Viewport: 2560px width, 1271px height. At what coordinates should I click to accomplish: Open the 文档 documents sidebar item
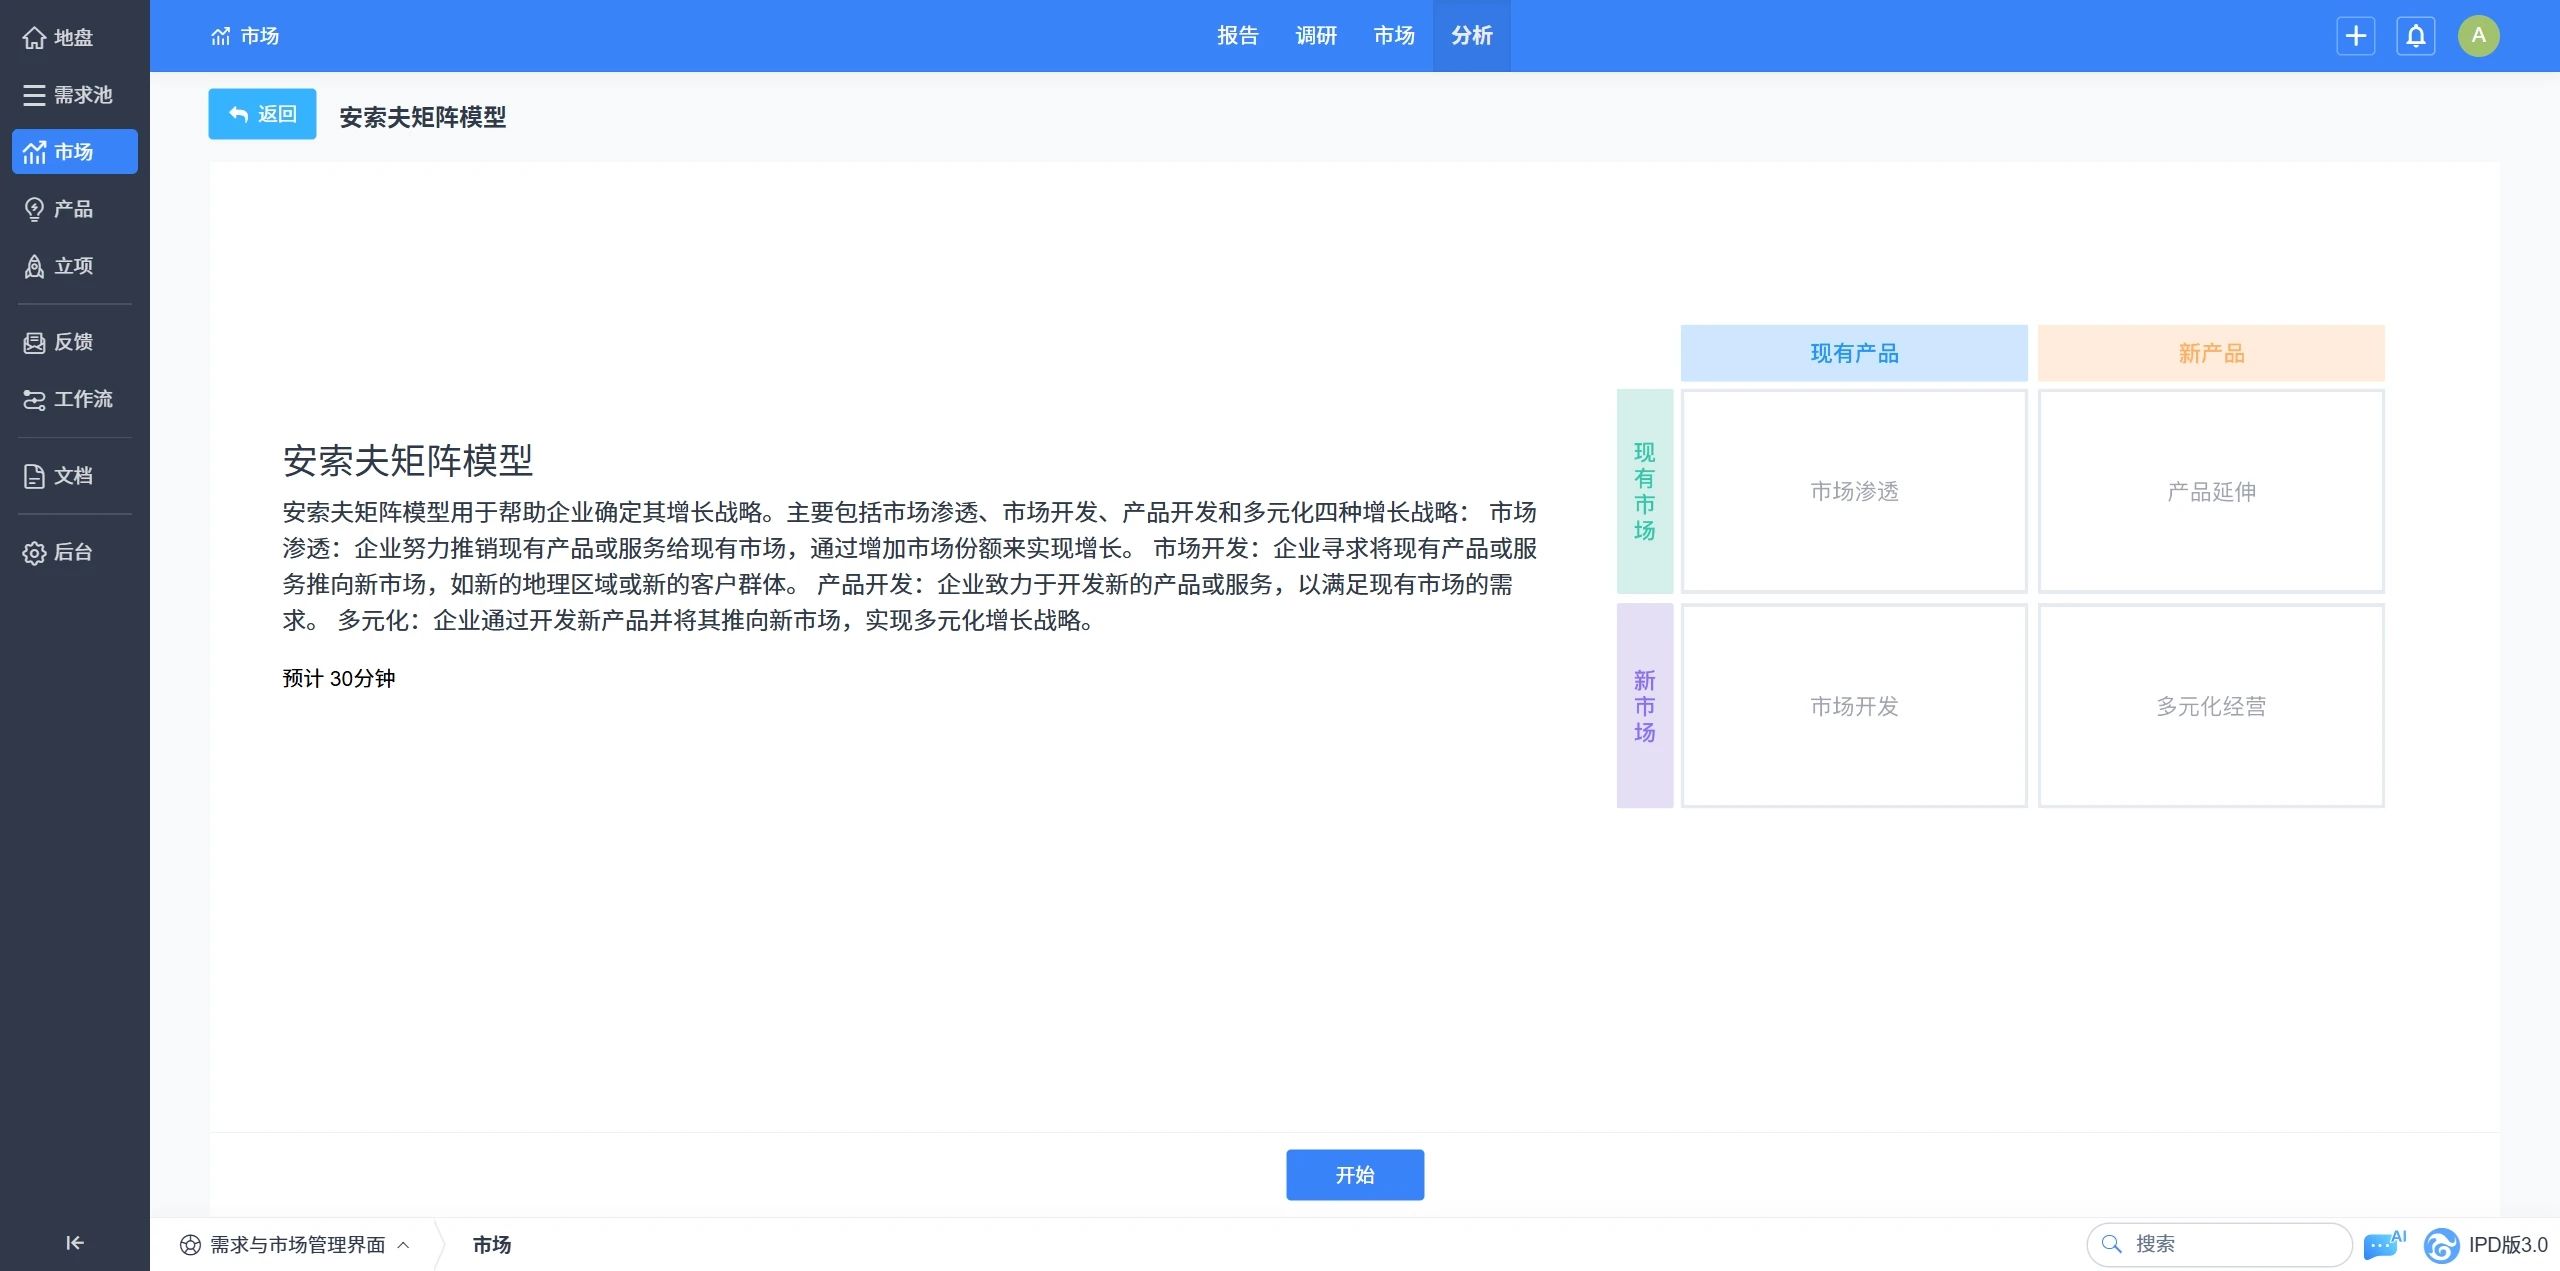(60, 476)
